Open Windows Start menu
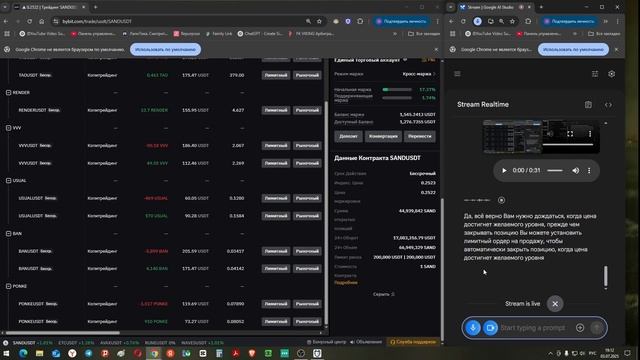This screenshot has width=640, height=360. tap(6, 353)
